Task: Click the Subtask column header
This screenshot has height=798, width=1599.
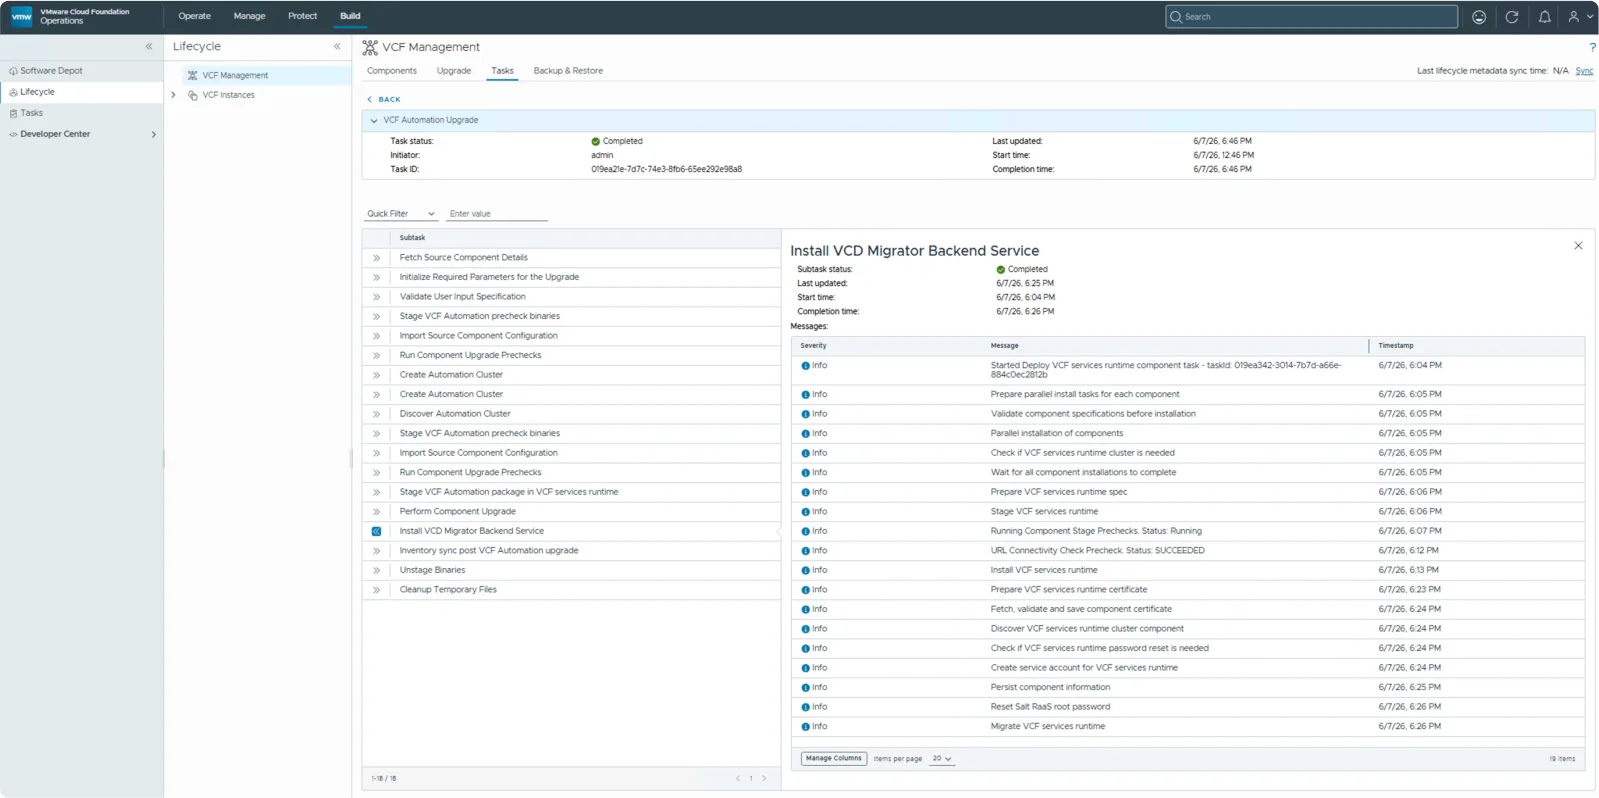Action: point(412,238)
